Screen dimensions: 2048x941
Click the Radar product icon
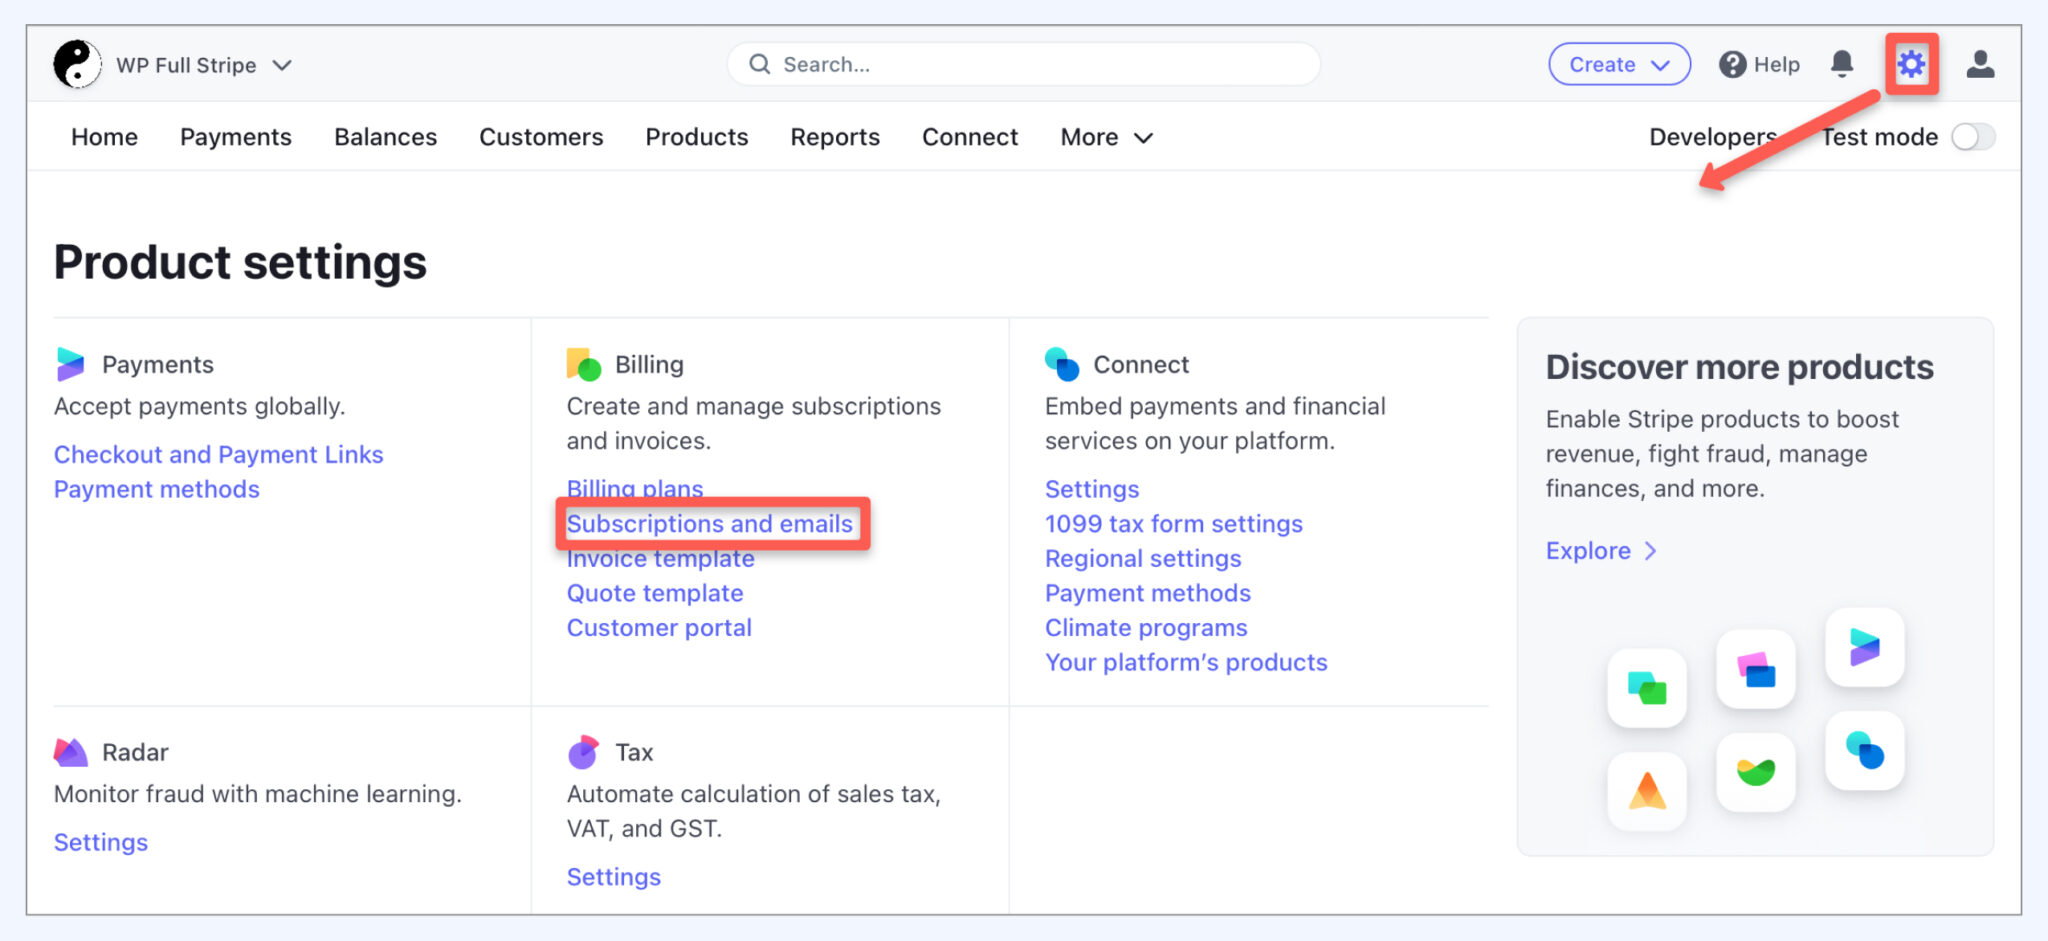pos(71,752)
